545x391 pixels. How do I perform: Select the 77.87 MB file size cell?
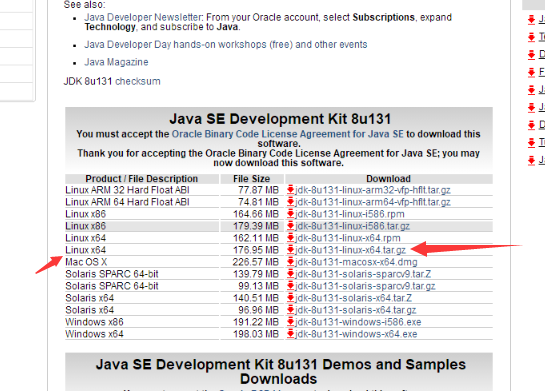(x=252, y=190)
